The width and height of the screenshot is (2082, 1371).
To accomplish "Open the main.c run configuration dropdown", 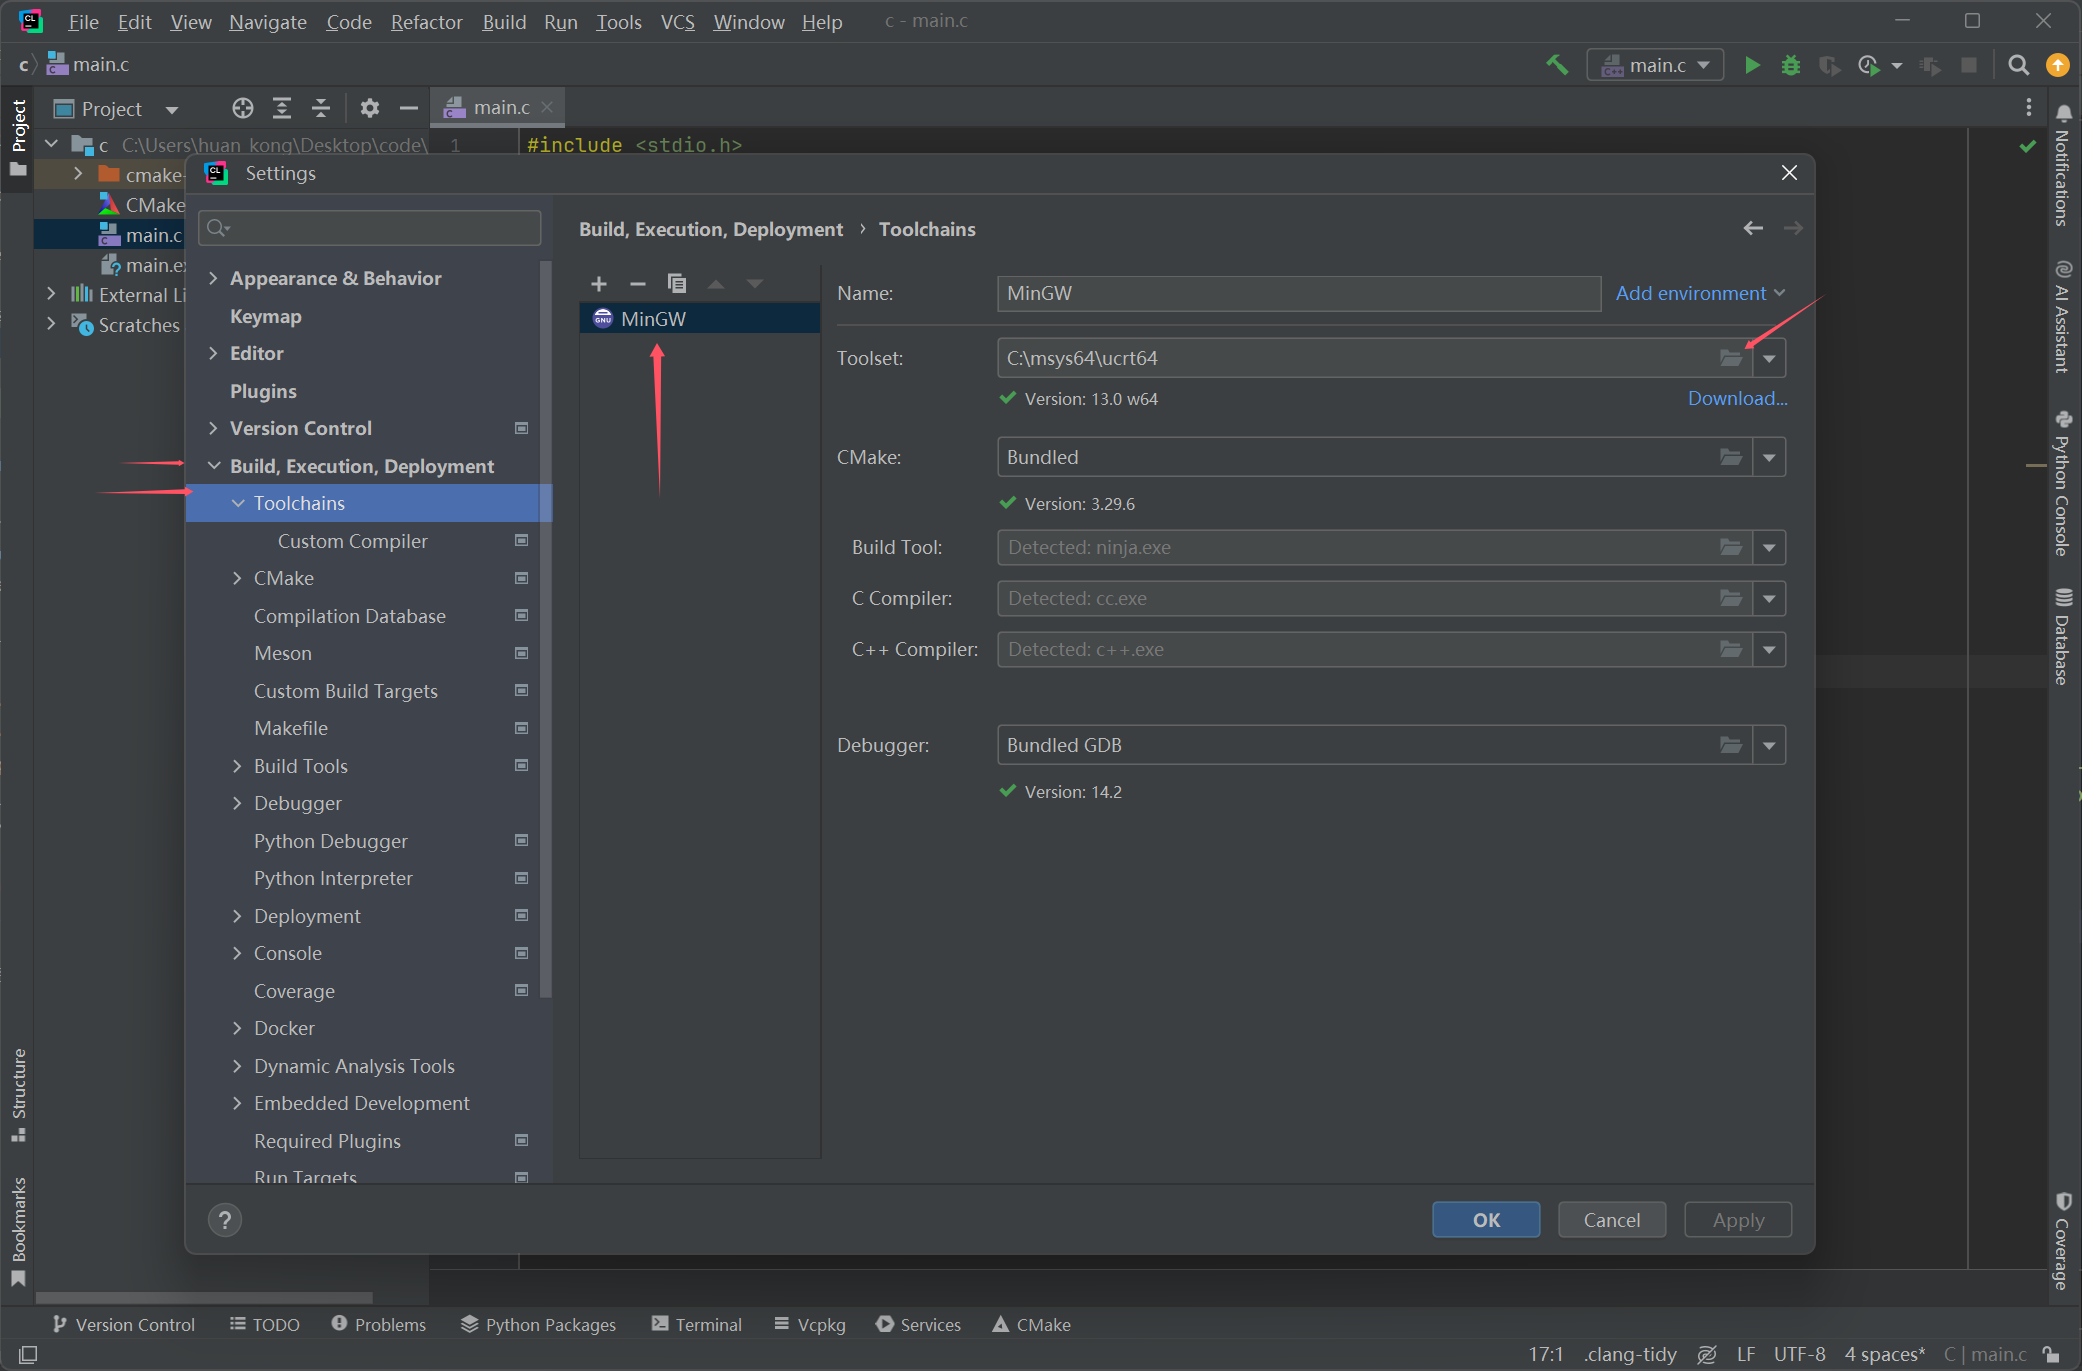I will click(x=1655, y=65).
